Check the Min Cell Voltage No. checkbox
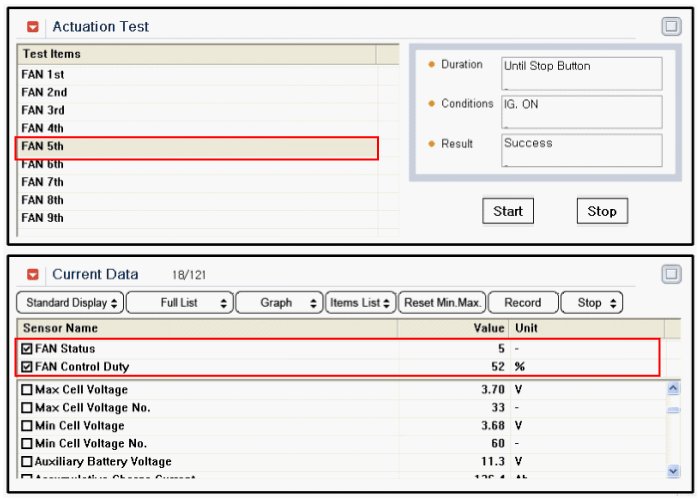Image resolution: width=700 pixels, height=500 pixels. click(x=27, y=444)
